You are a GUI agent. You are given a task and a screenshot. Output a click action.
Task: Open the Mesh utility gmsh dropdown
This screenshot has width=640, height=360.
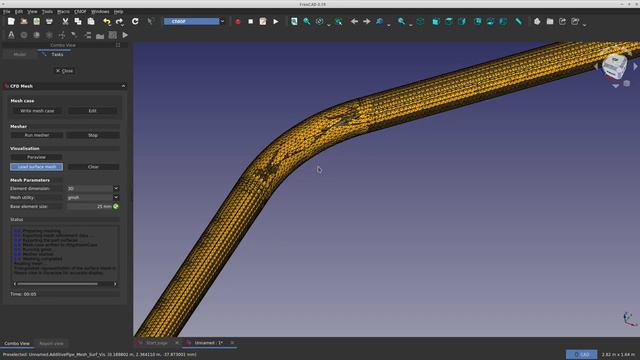point(93,198)
